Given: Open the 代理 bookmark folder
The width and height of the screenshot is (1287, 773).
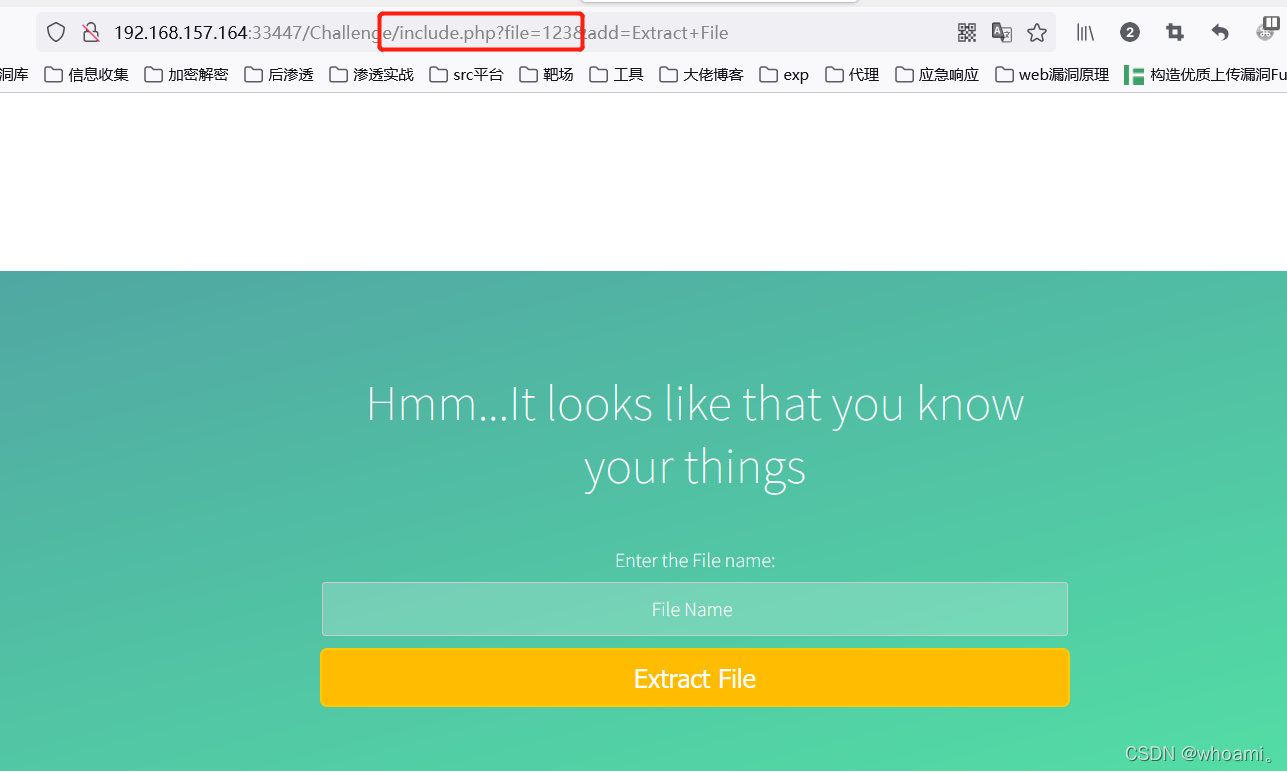Looking at the screenshot, I should 852,74.
